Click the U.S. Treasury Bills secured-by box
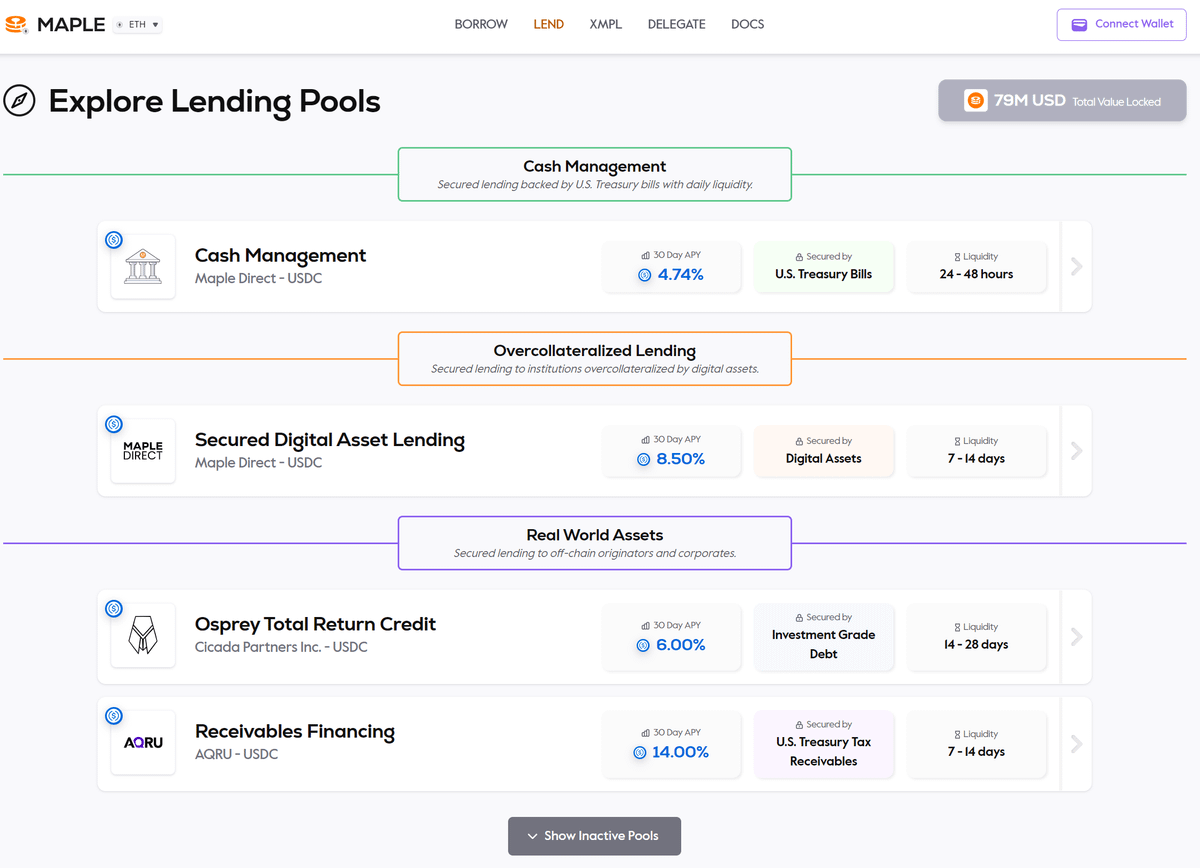 click(x=824, y=267)
